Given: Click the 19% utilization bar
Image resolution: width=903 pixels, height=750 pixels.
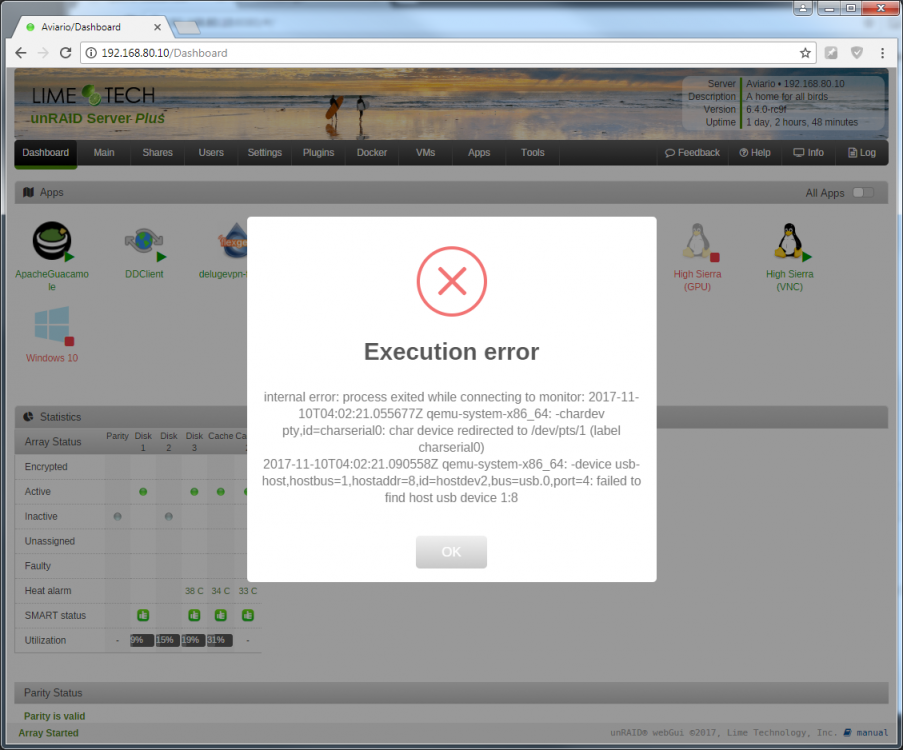Looking at the screenshot, I should click(194, 640).
